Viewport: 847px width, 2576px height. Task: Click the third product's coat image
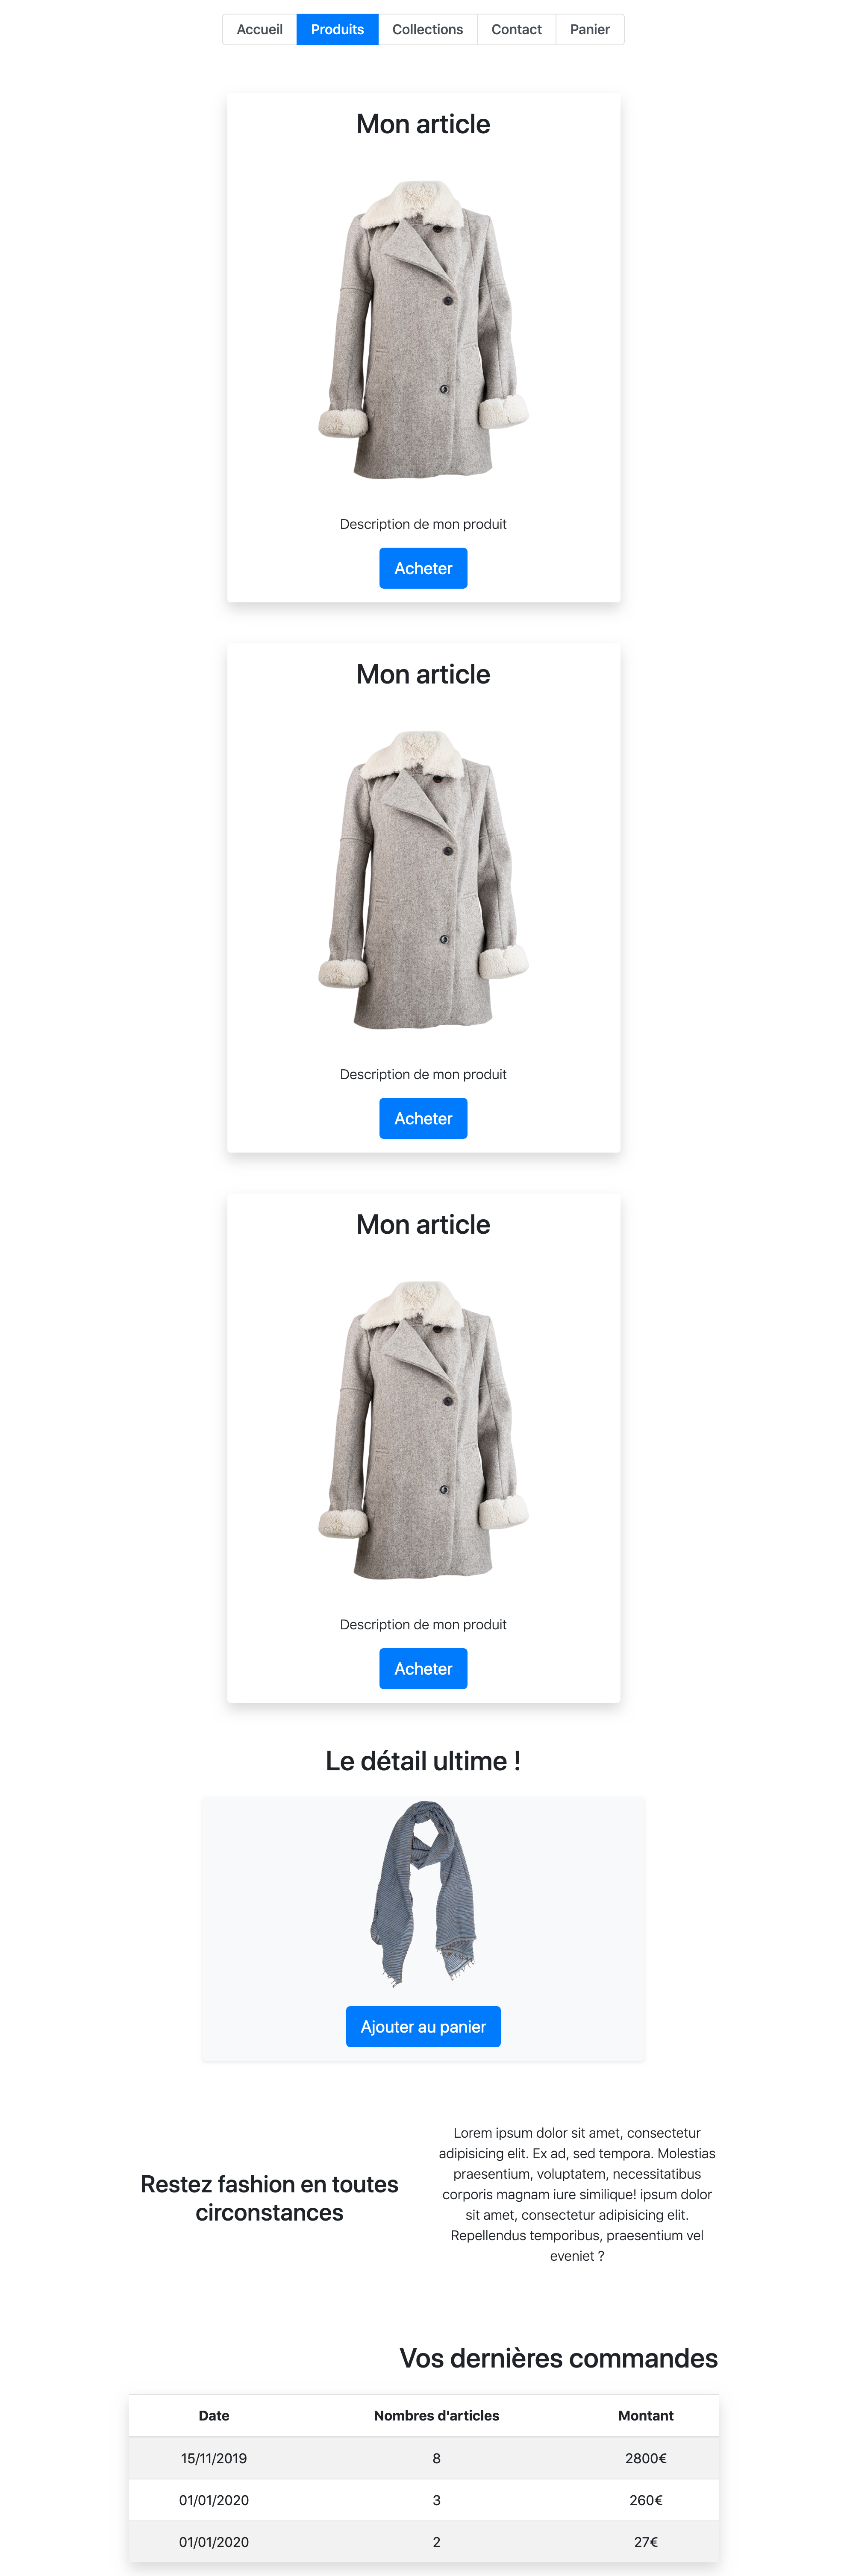423,1429
